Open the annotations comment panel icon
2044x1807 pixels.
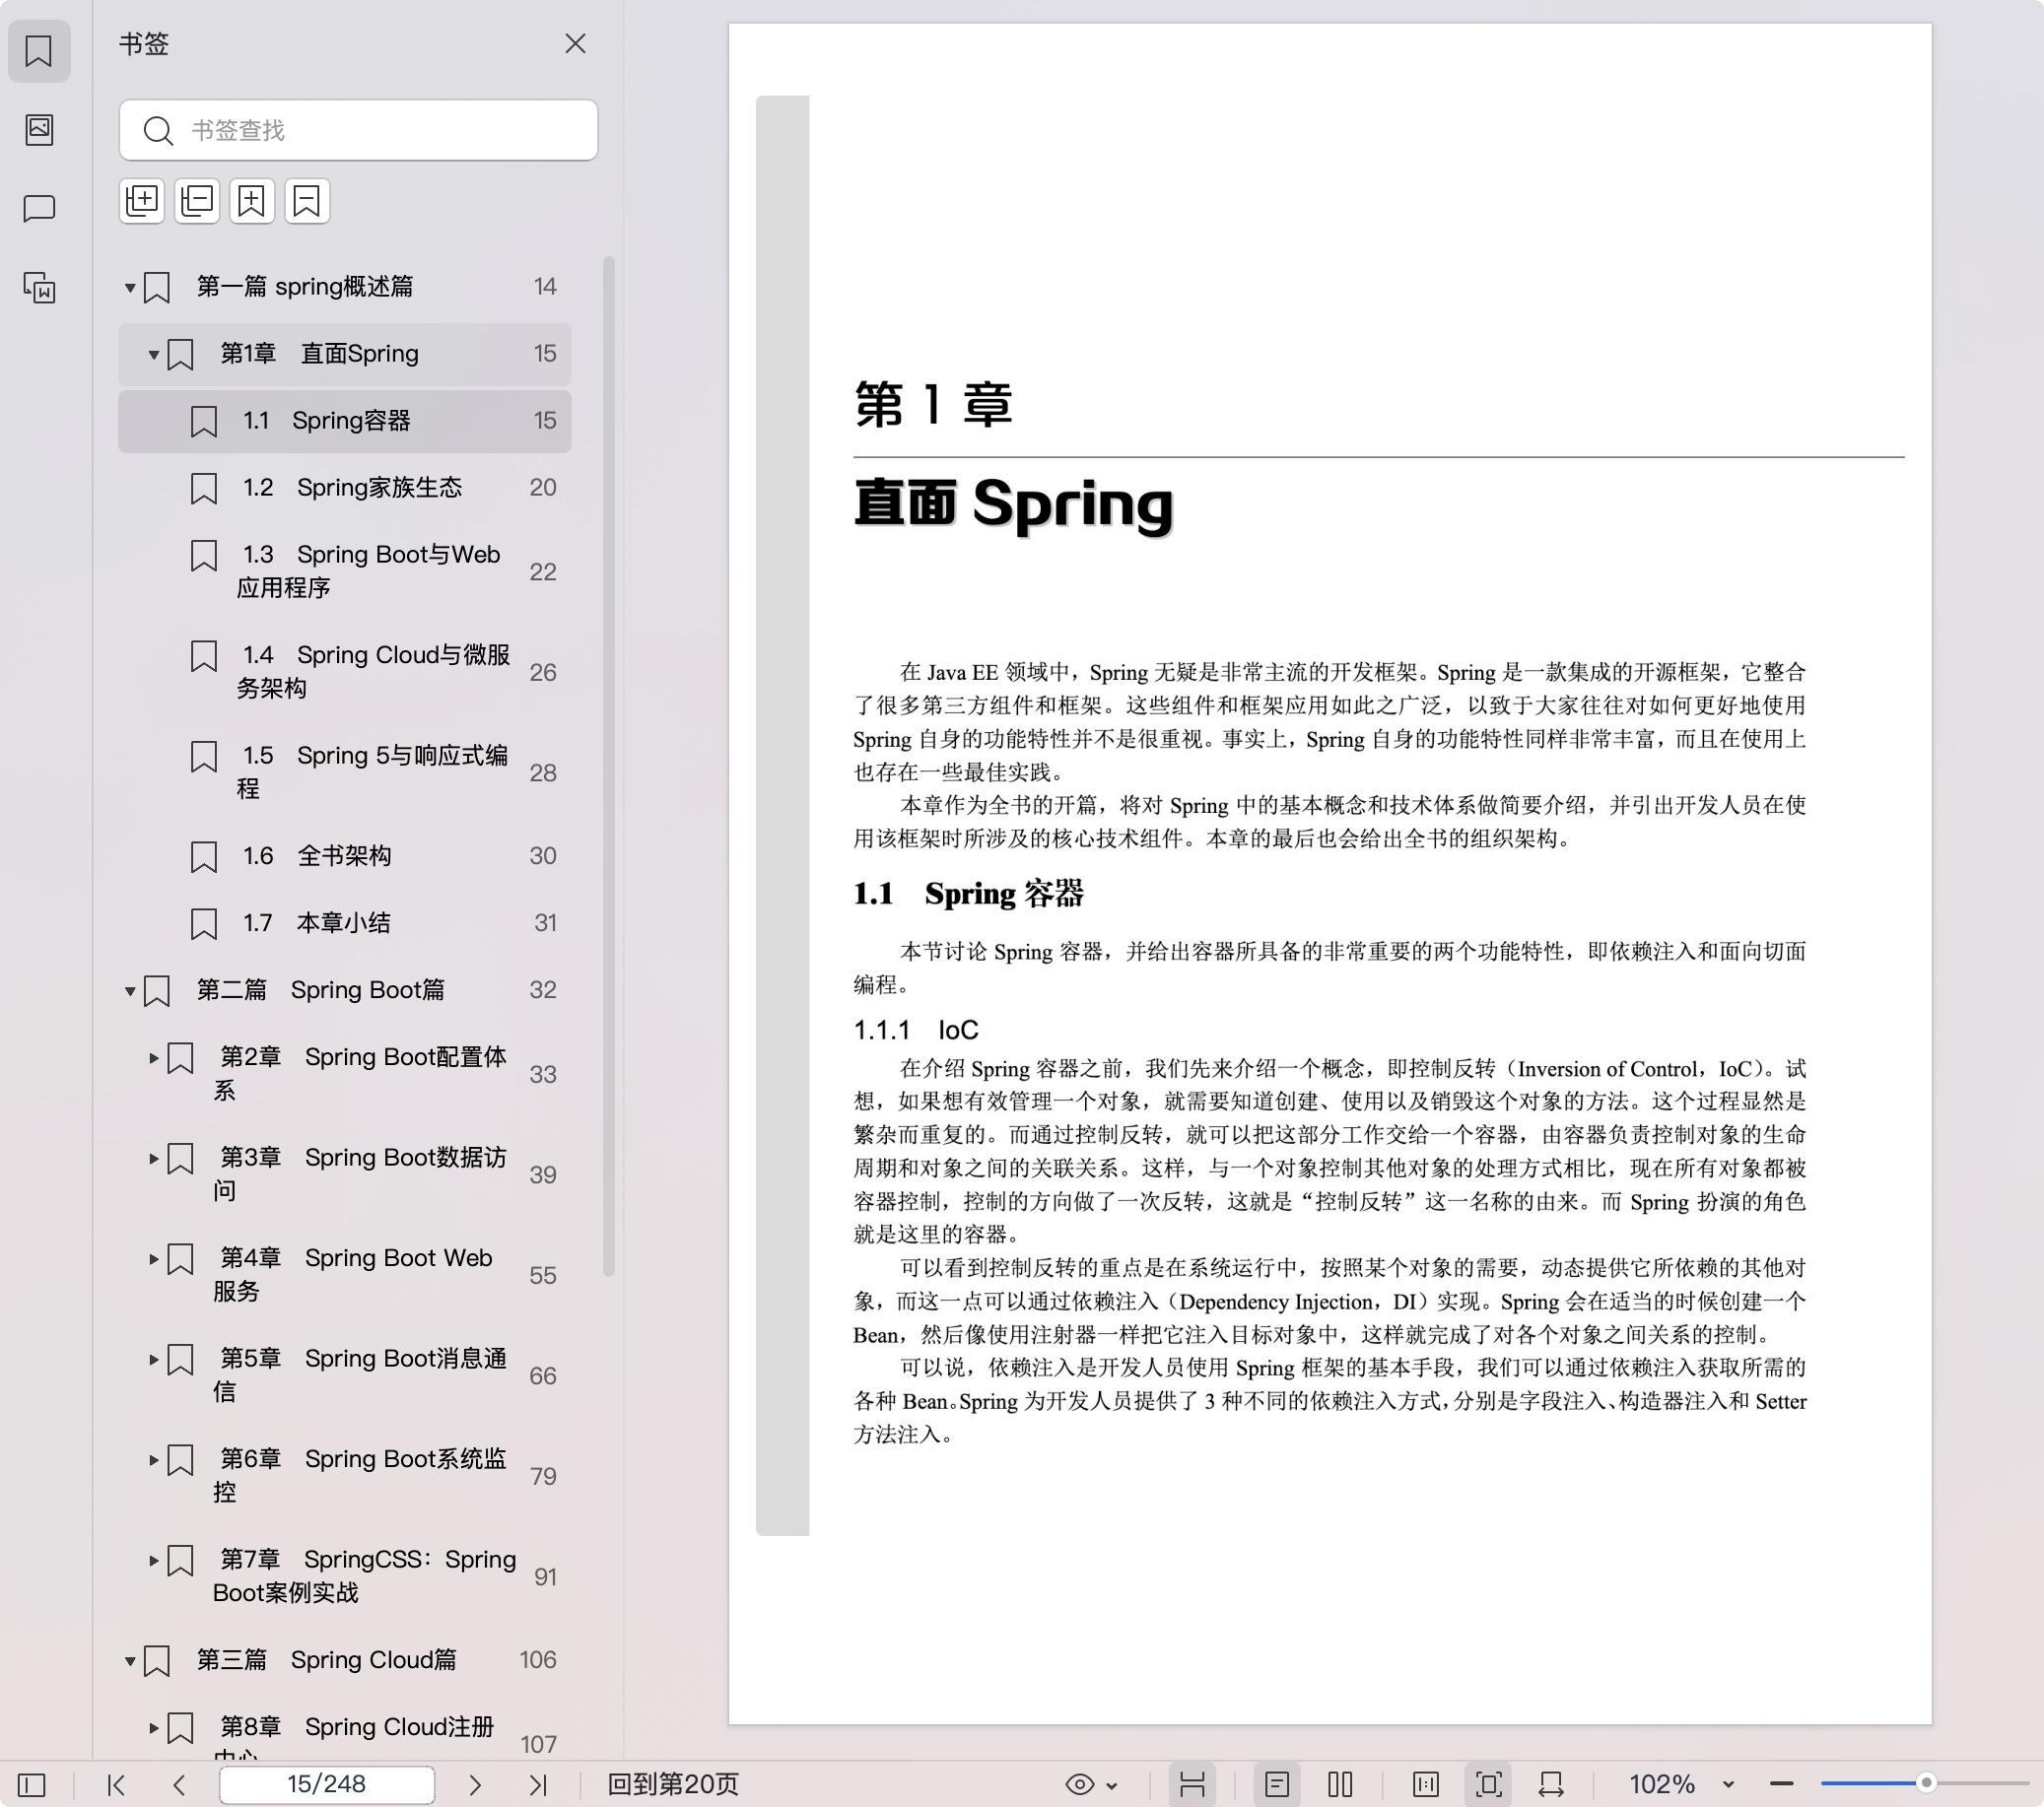(x=39, y=209)
